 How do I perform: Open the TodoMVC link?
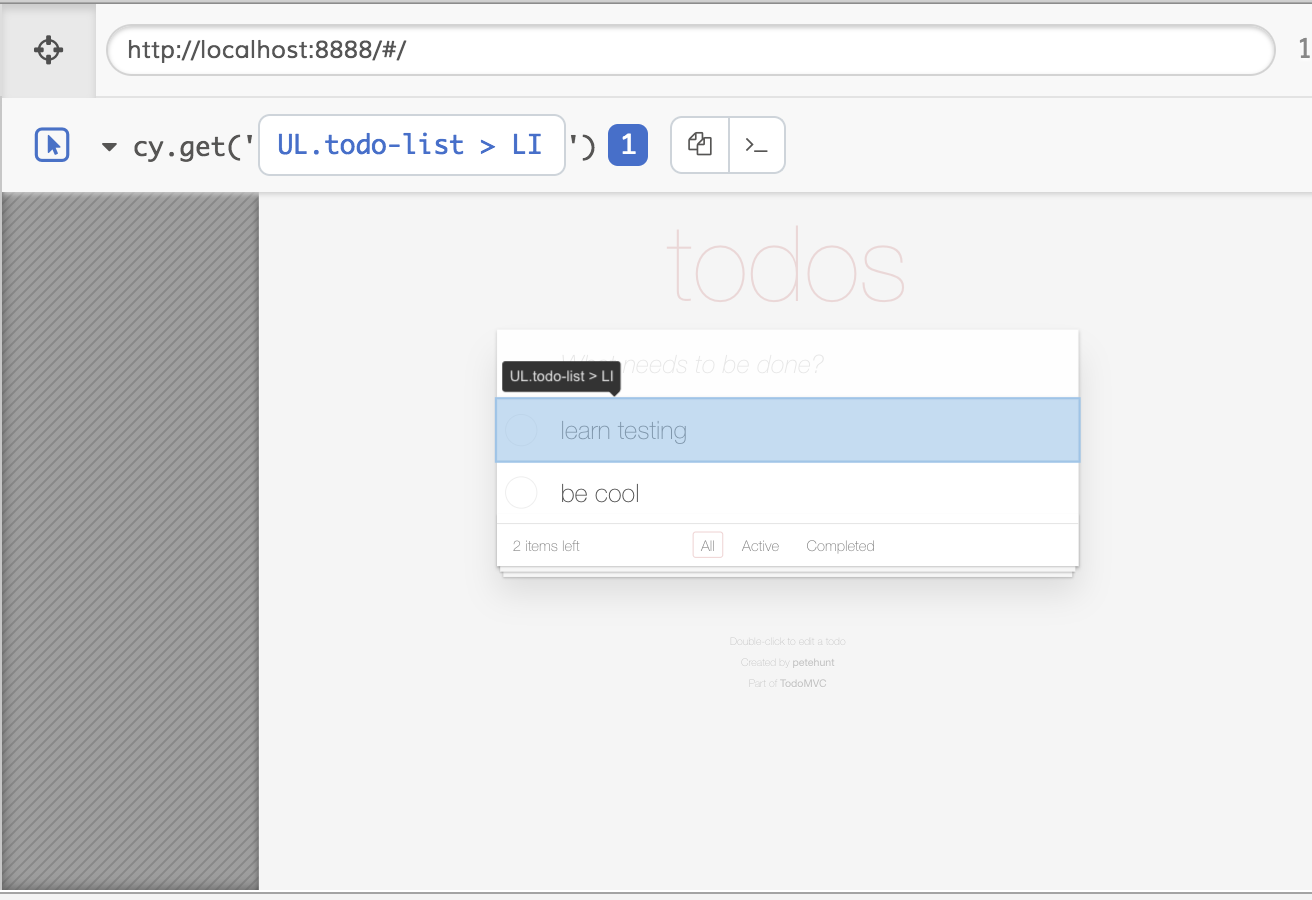(803, 684)
